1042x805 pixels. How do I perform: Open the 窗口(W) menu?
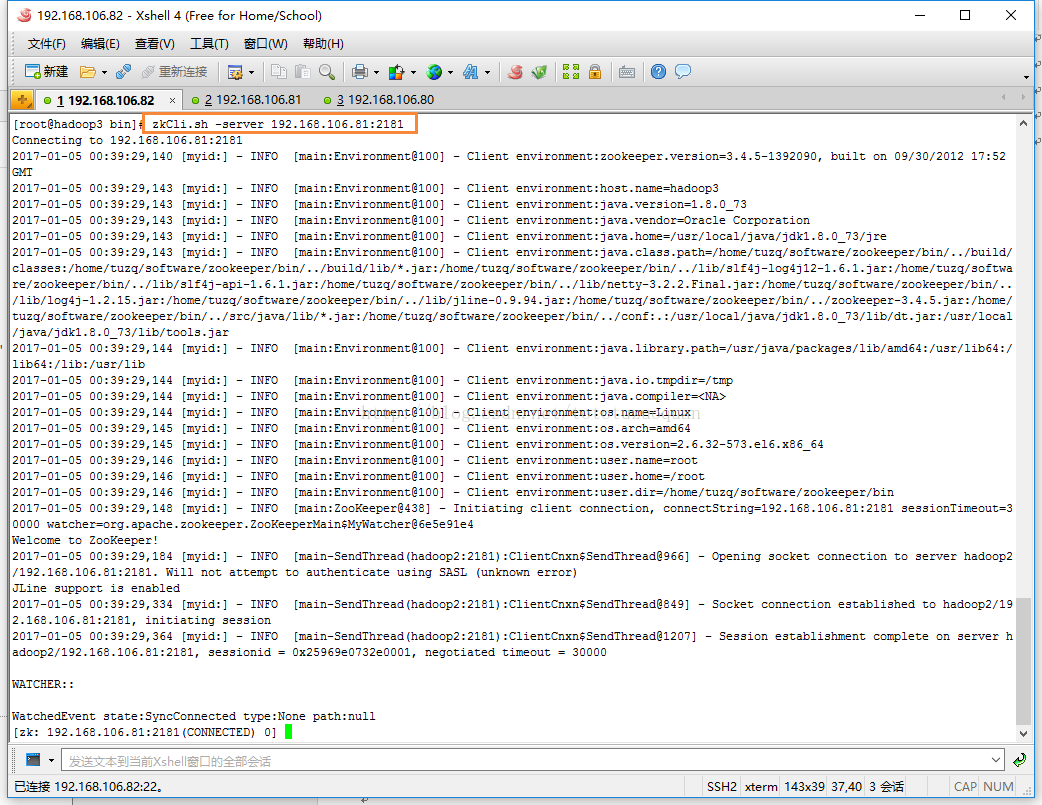266,44
